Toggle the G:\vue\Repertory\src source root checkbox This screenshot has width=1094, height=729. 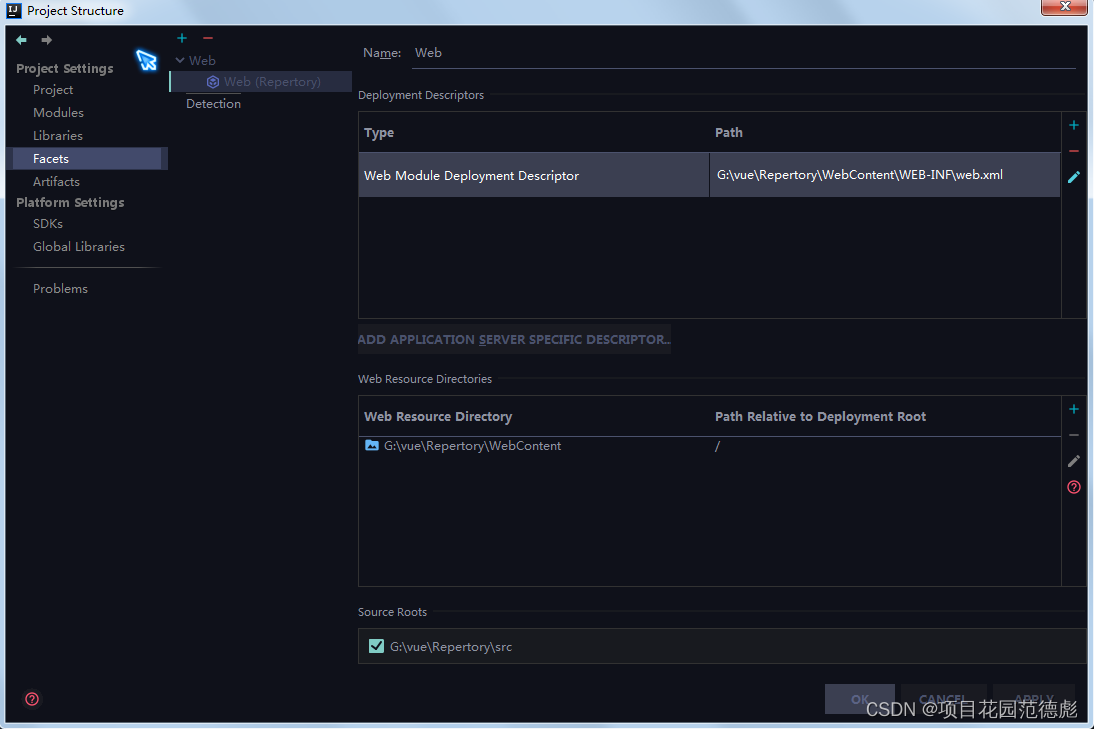click(376, 646)
